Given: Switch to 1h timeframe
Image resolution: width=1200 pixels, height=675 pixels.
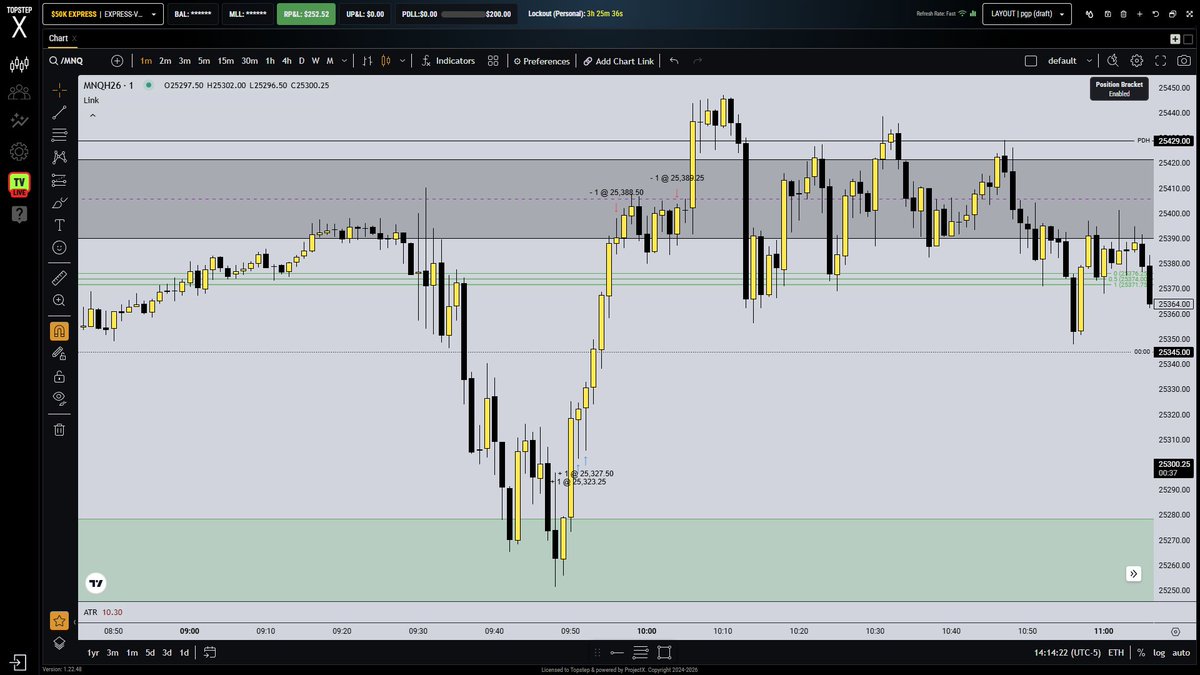Looking at the screenshot, I should point(270,61).
